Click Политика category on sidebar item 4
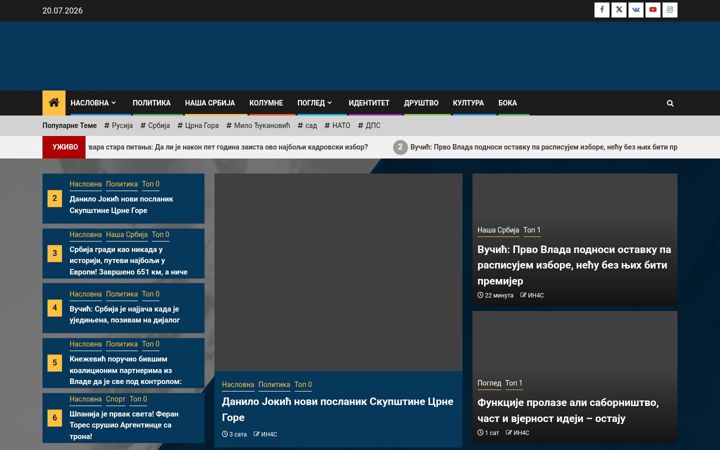 122,293
